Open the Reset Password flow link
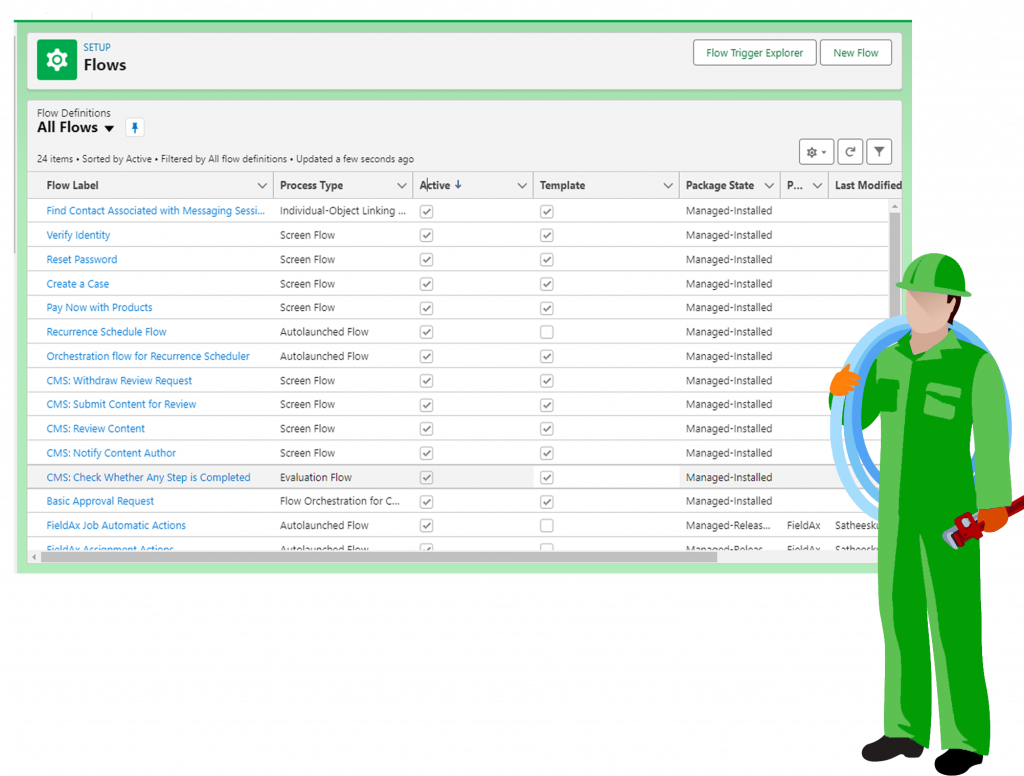 [81, 259]
